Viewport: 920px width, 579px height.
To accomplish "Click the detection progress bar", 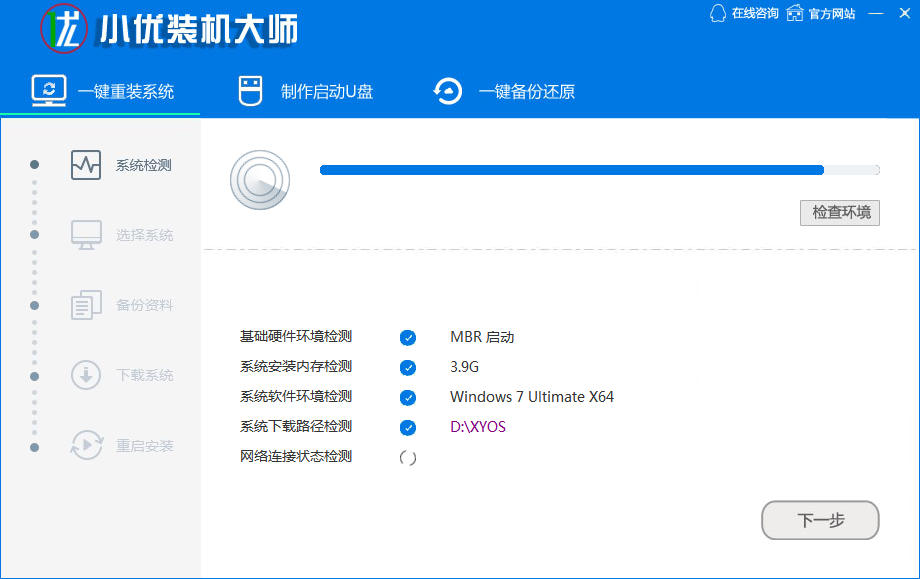I will (600, 170).
